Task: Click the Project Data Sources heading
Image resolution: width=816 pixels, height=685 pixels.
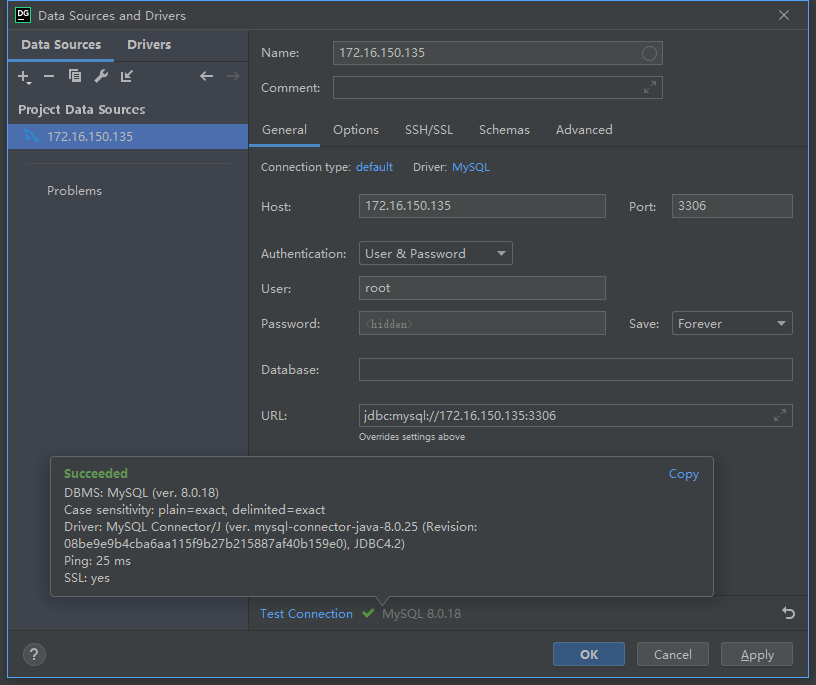Action: tap(82, 110)
